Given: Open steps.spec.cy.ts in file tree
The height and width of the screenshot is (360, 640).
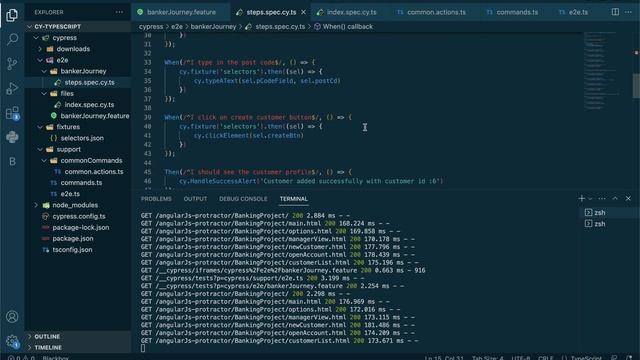Looking at the screenshot, I should click(x=78, y=82).
